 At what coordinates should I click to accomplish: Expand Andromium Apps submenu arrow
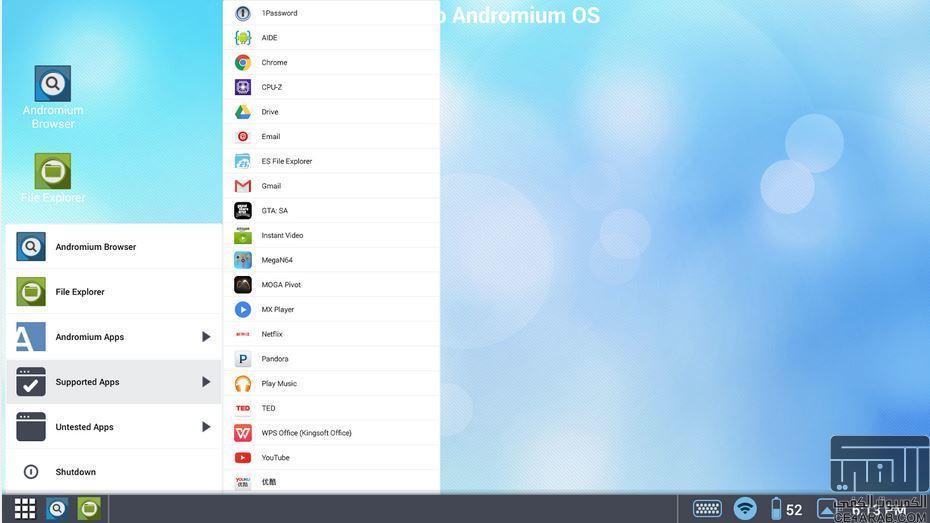(x=206, y=337)
